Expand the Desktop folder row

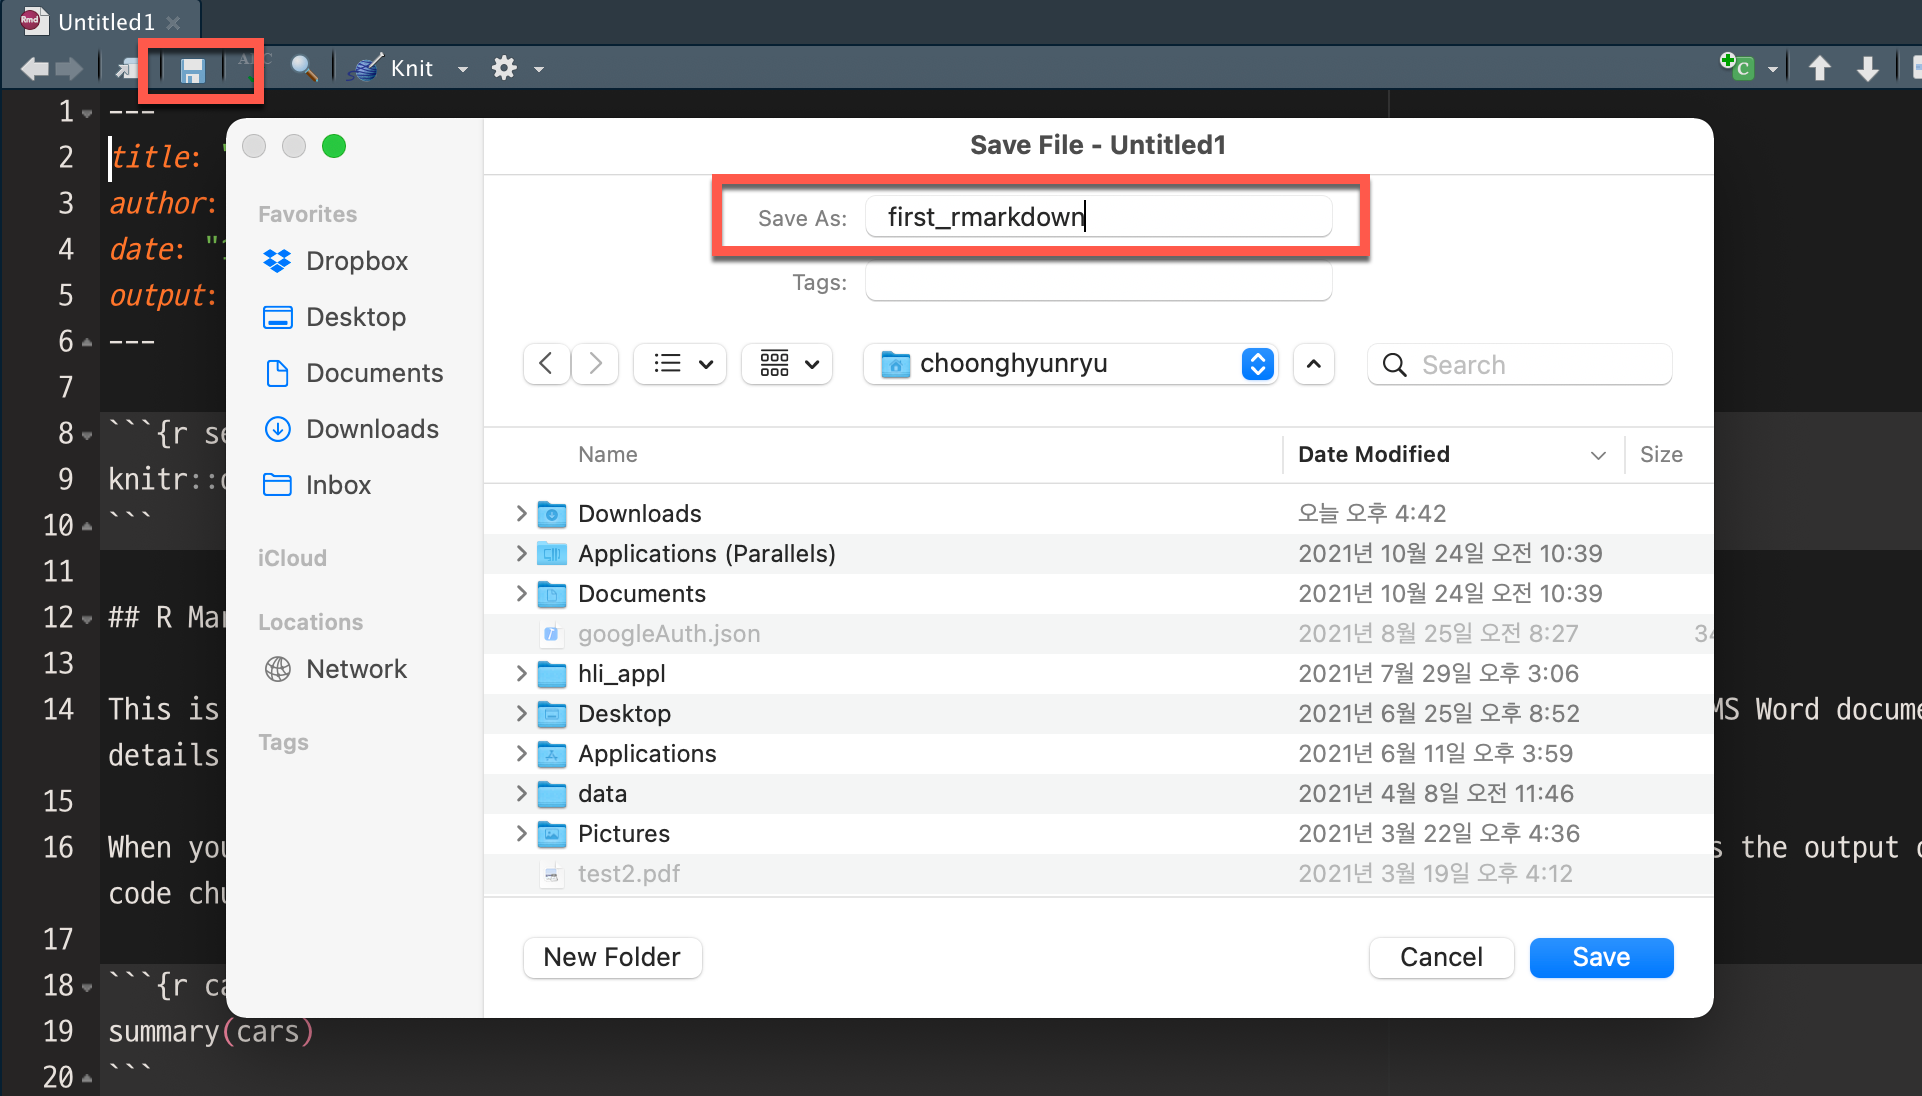coord(521,713)
